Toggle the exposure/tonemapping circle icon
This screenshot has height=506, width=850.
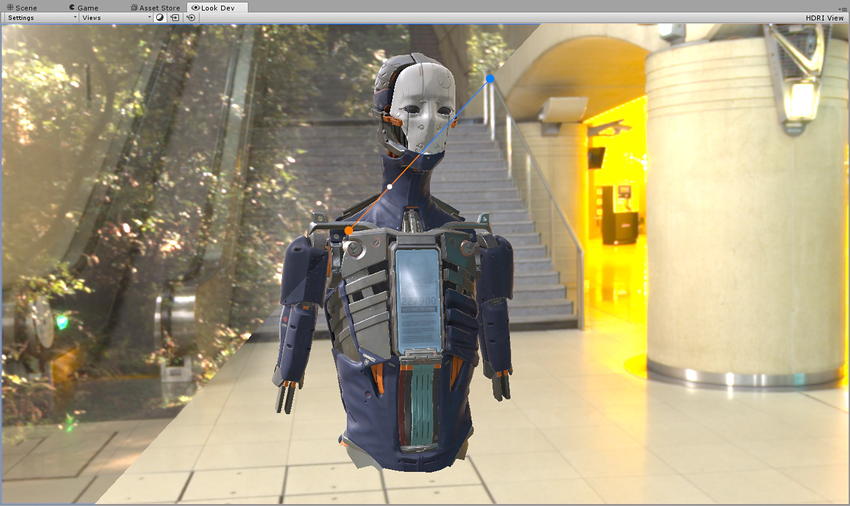(160, 18)
